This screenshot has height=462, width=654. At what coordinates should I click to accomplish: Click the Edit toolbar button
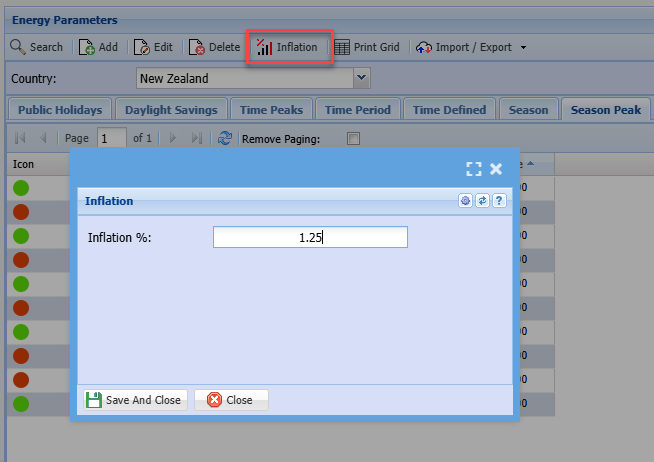[153, 47]
